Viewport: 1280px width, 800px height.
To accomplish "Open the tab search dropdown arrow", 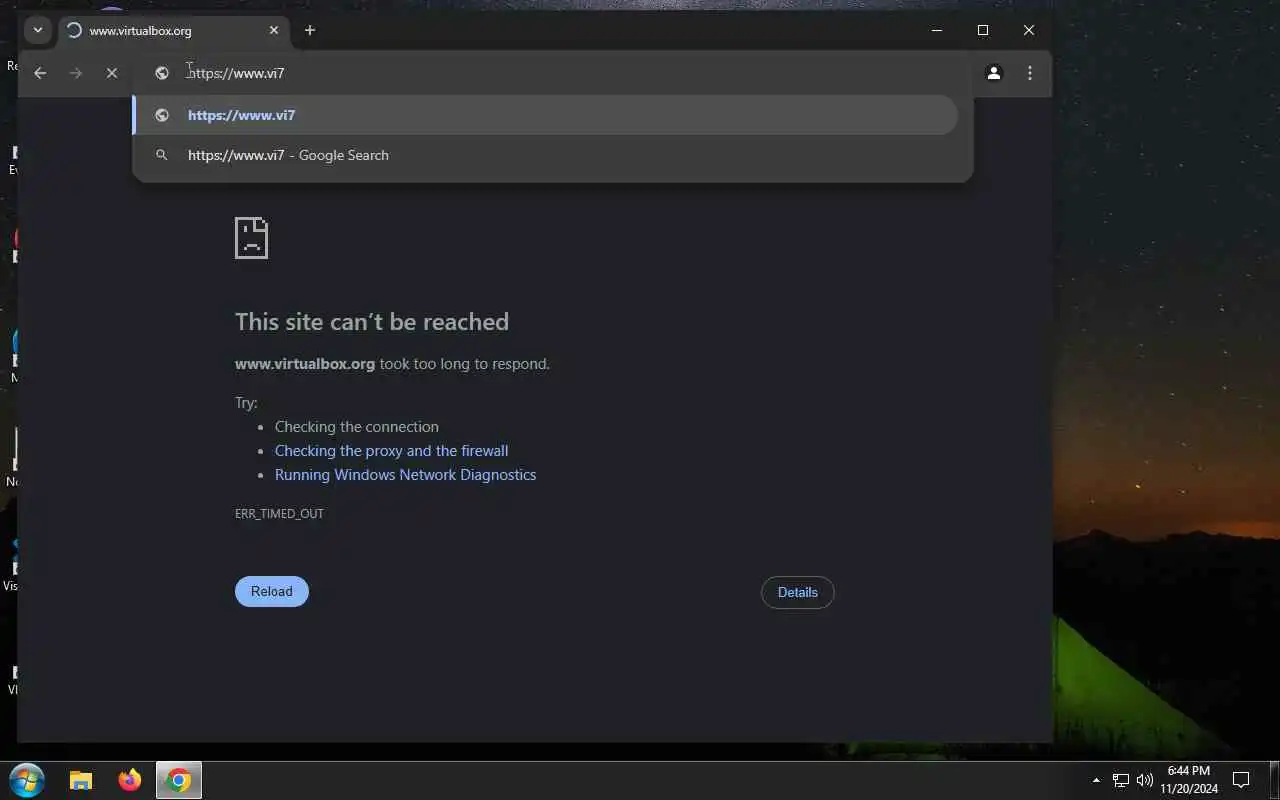I will pos(37,30).
